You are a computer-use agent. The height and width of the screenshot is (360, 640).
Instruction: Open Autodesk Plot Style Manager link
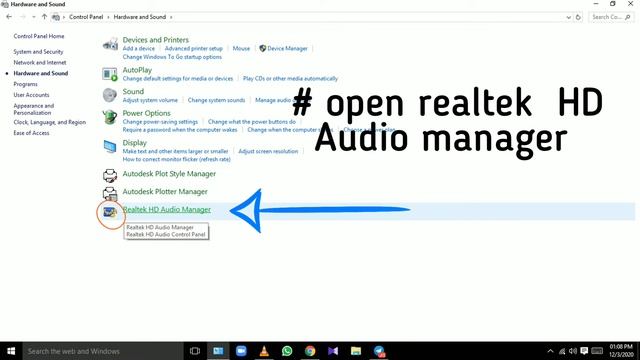coord(169,174)
